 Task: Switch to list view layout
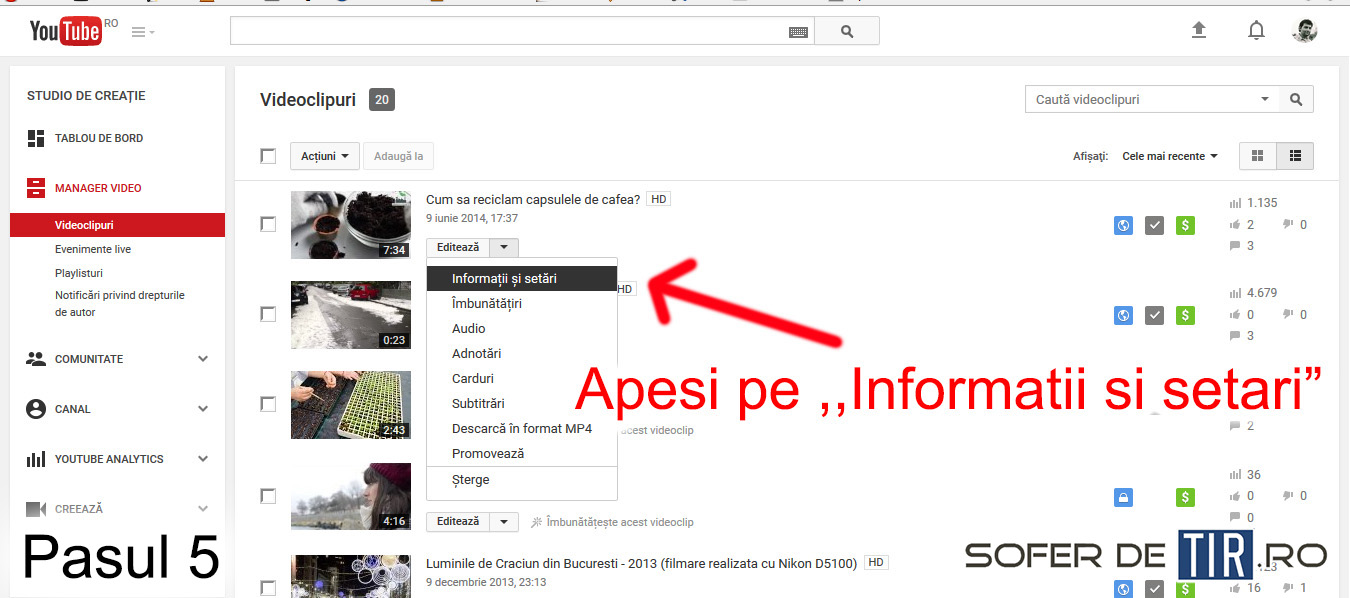(1295, 156)
